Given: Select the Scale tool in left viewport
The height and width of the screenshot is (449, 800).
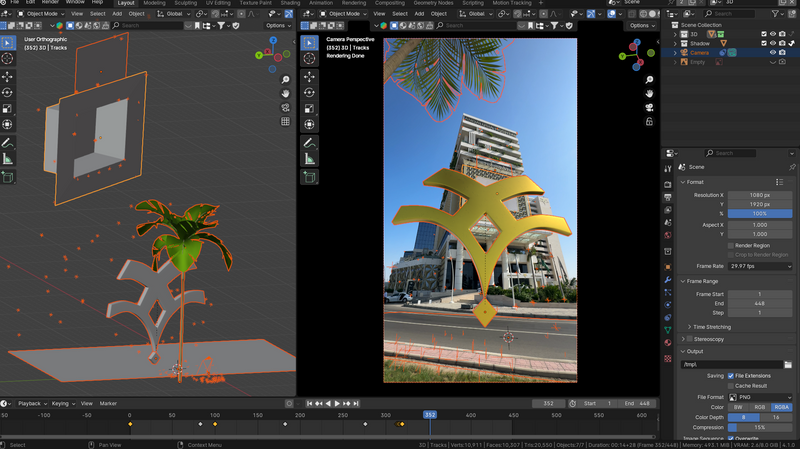Looking at the screenshot, I should point(8,108).
